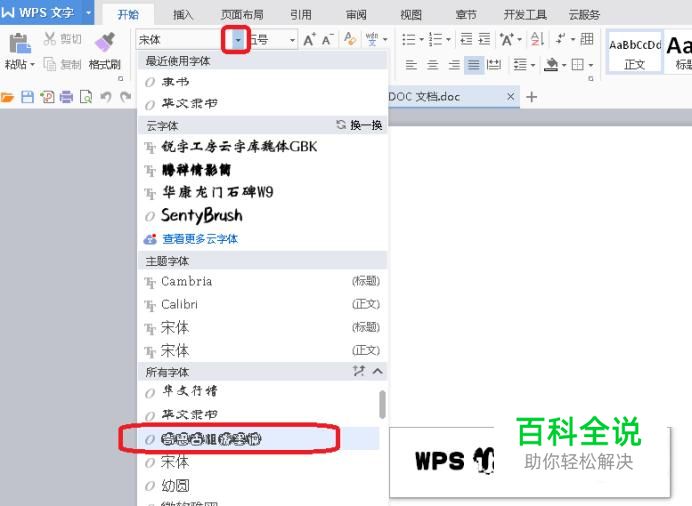Click the line spacing icon
The image size is (692, 506).
(520, 65)
